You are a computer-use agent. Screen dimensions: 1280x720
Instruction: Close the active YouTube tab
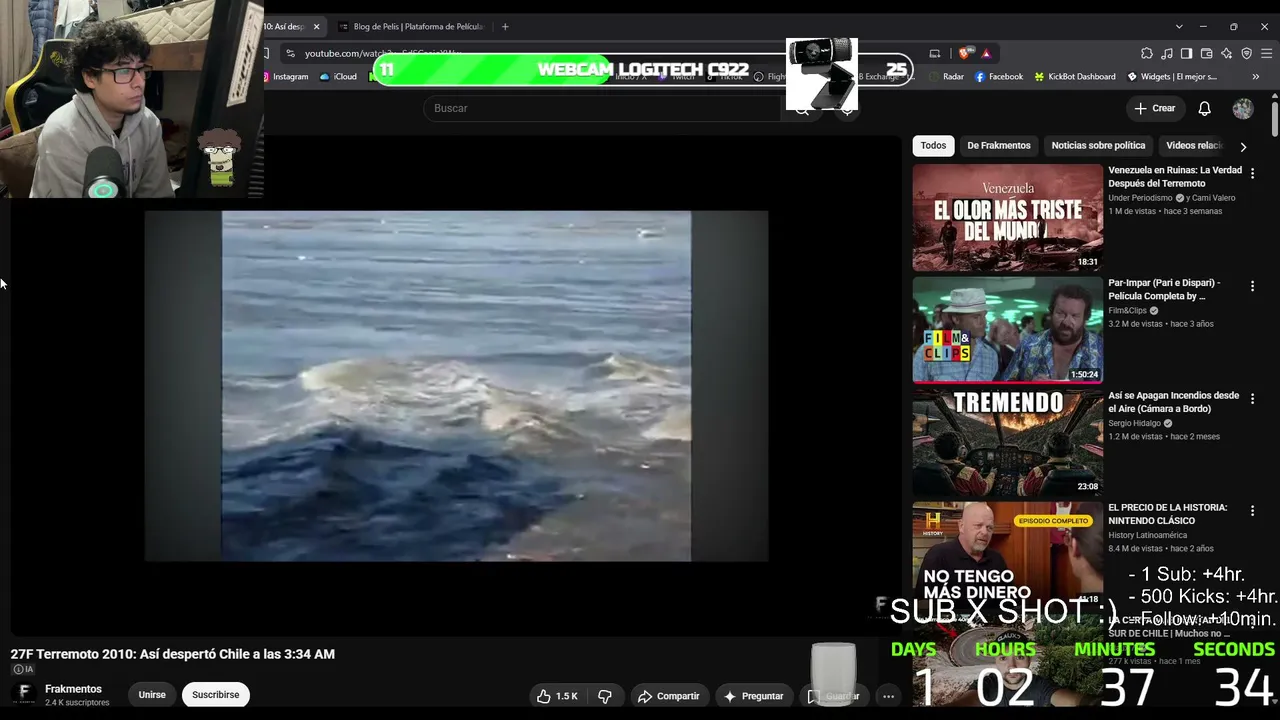click(x=316, y=27)
